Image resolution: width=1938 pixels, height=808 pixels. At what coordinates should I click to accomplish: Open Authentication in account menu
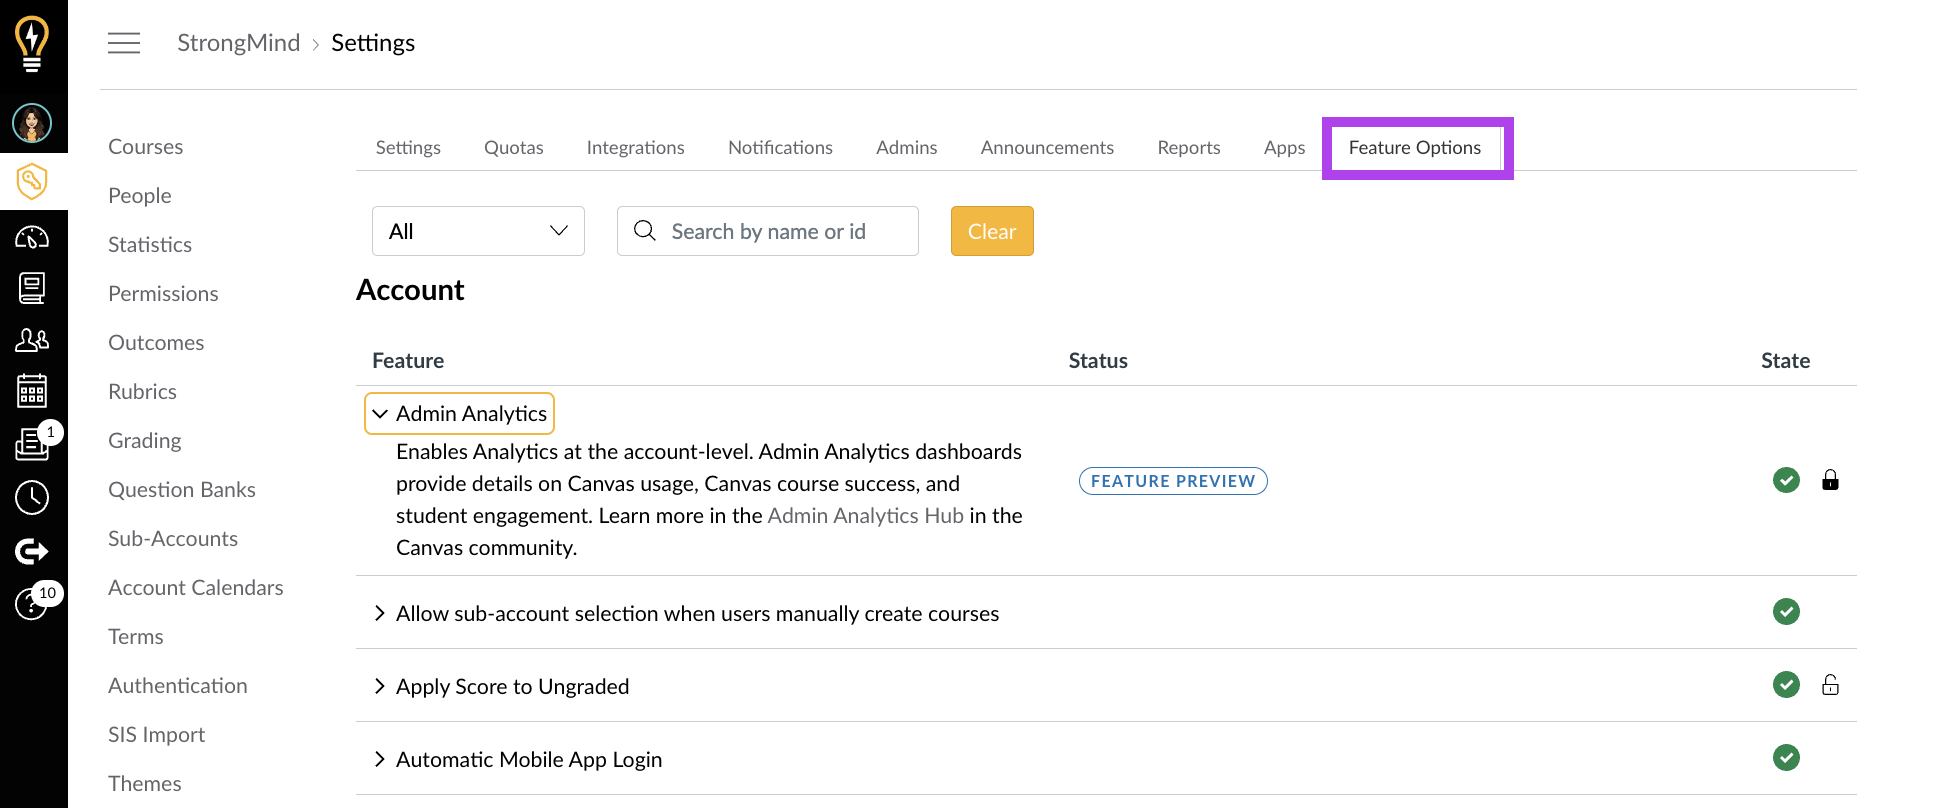tap(178, 685)
